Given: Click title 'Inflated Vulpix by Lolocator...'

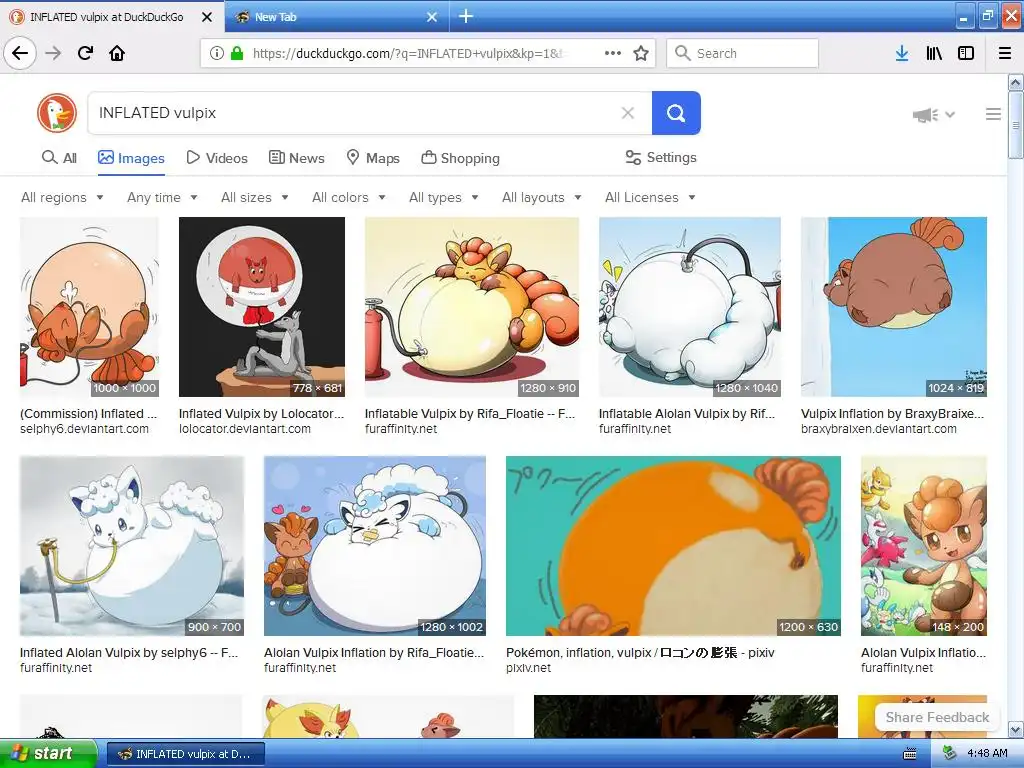Looking at the screenshot, I should 261,413.
